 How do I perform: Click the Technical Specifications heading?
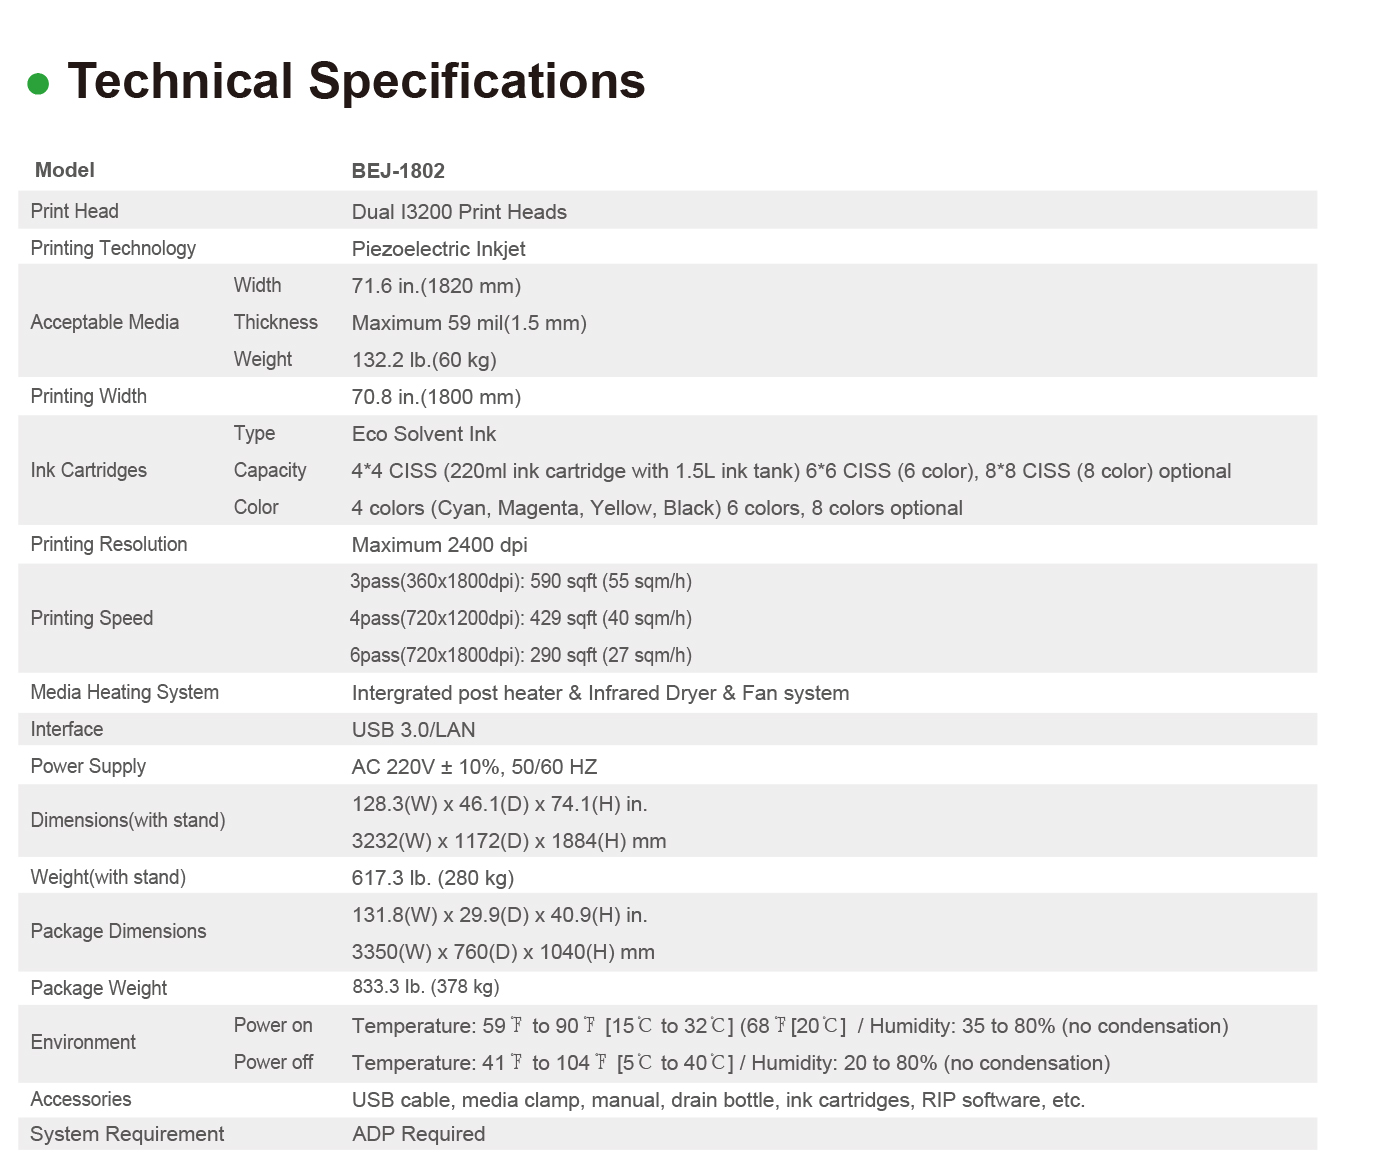tap(356, 81)
